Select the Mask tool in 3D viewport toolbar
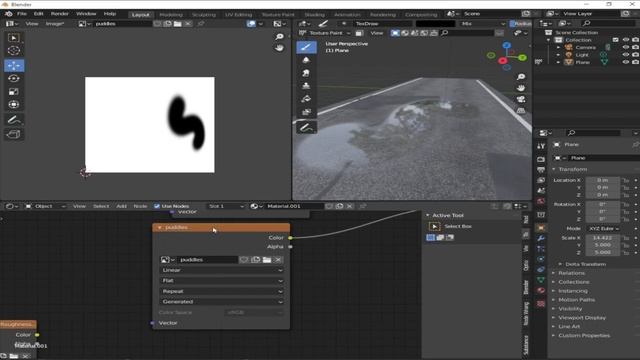The height and width of the screenshot is (360, 640). [306, 112]
